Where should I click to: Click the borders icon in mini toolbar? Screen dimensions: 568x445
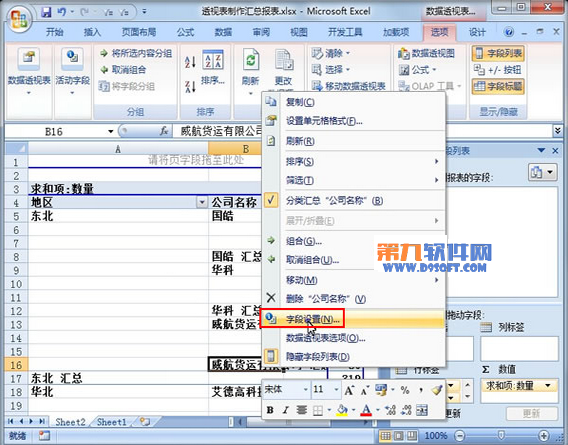click(317, 410)
